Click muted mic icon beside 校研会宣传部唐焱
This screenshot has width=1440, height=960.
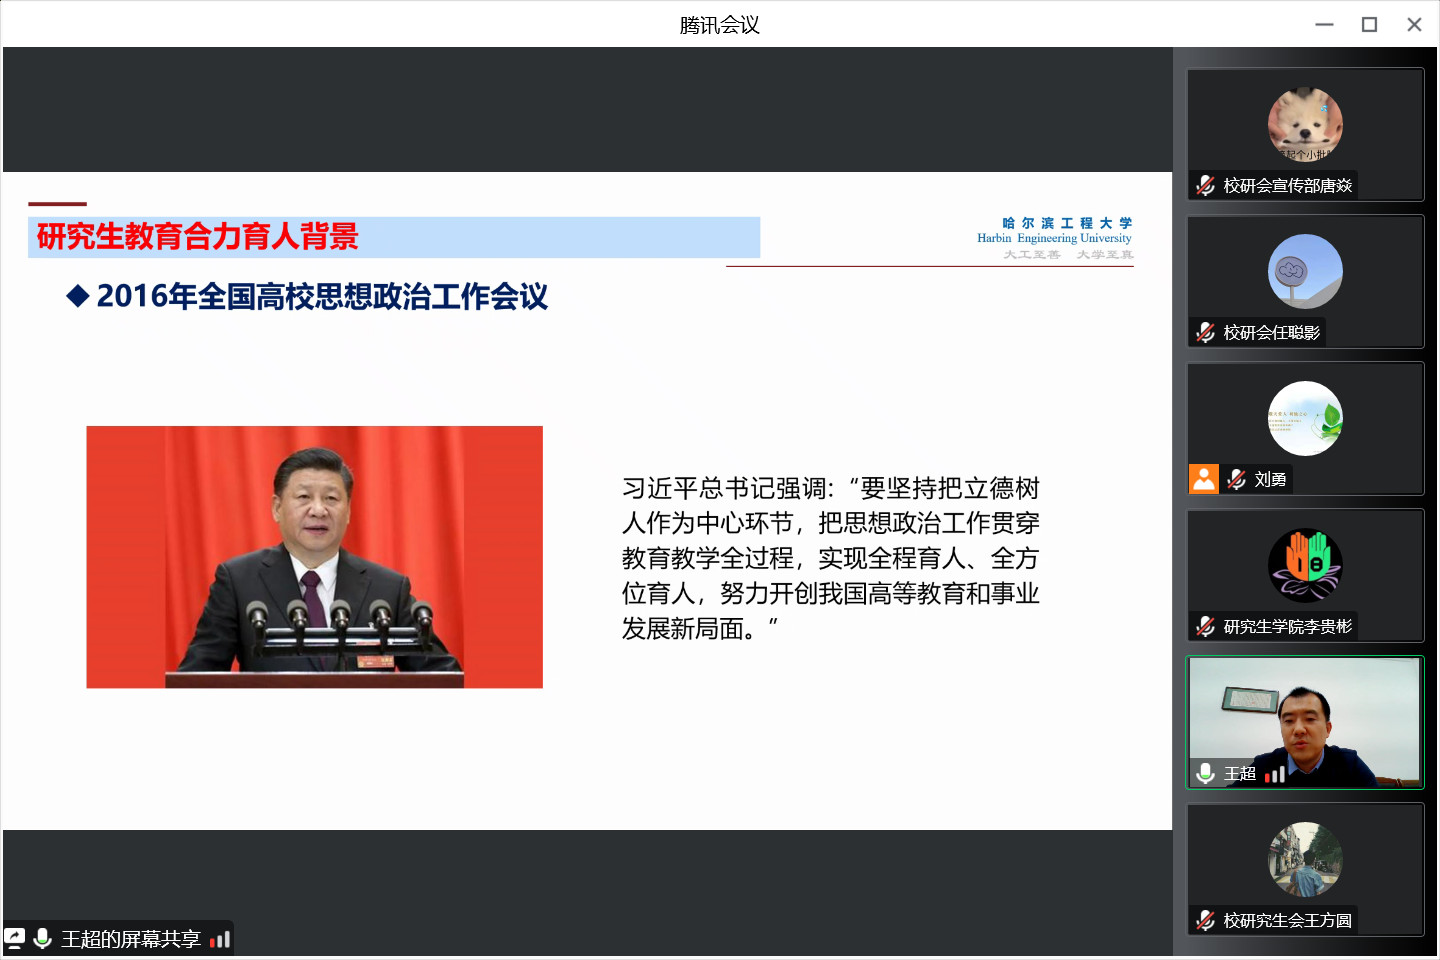1205,185
